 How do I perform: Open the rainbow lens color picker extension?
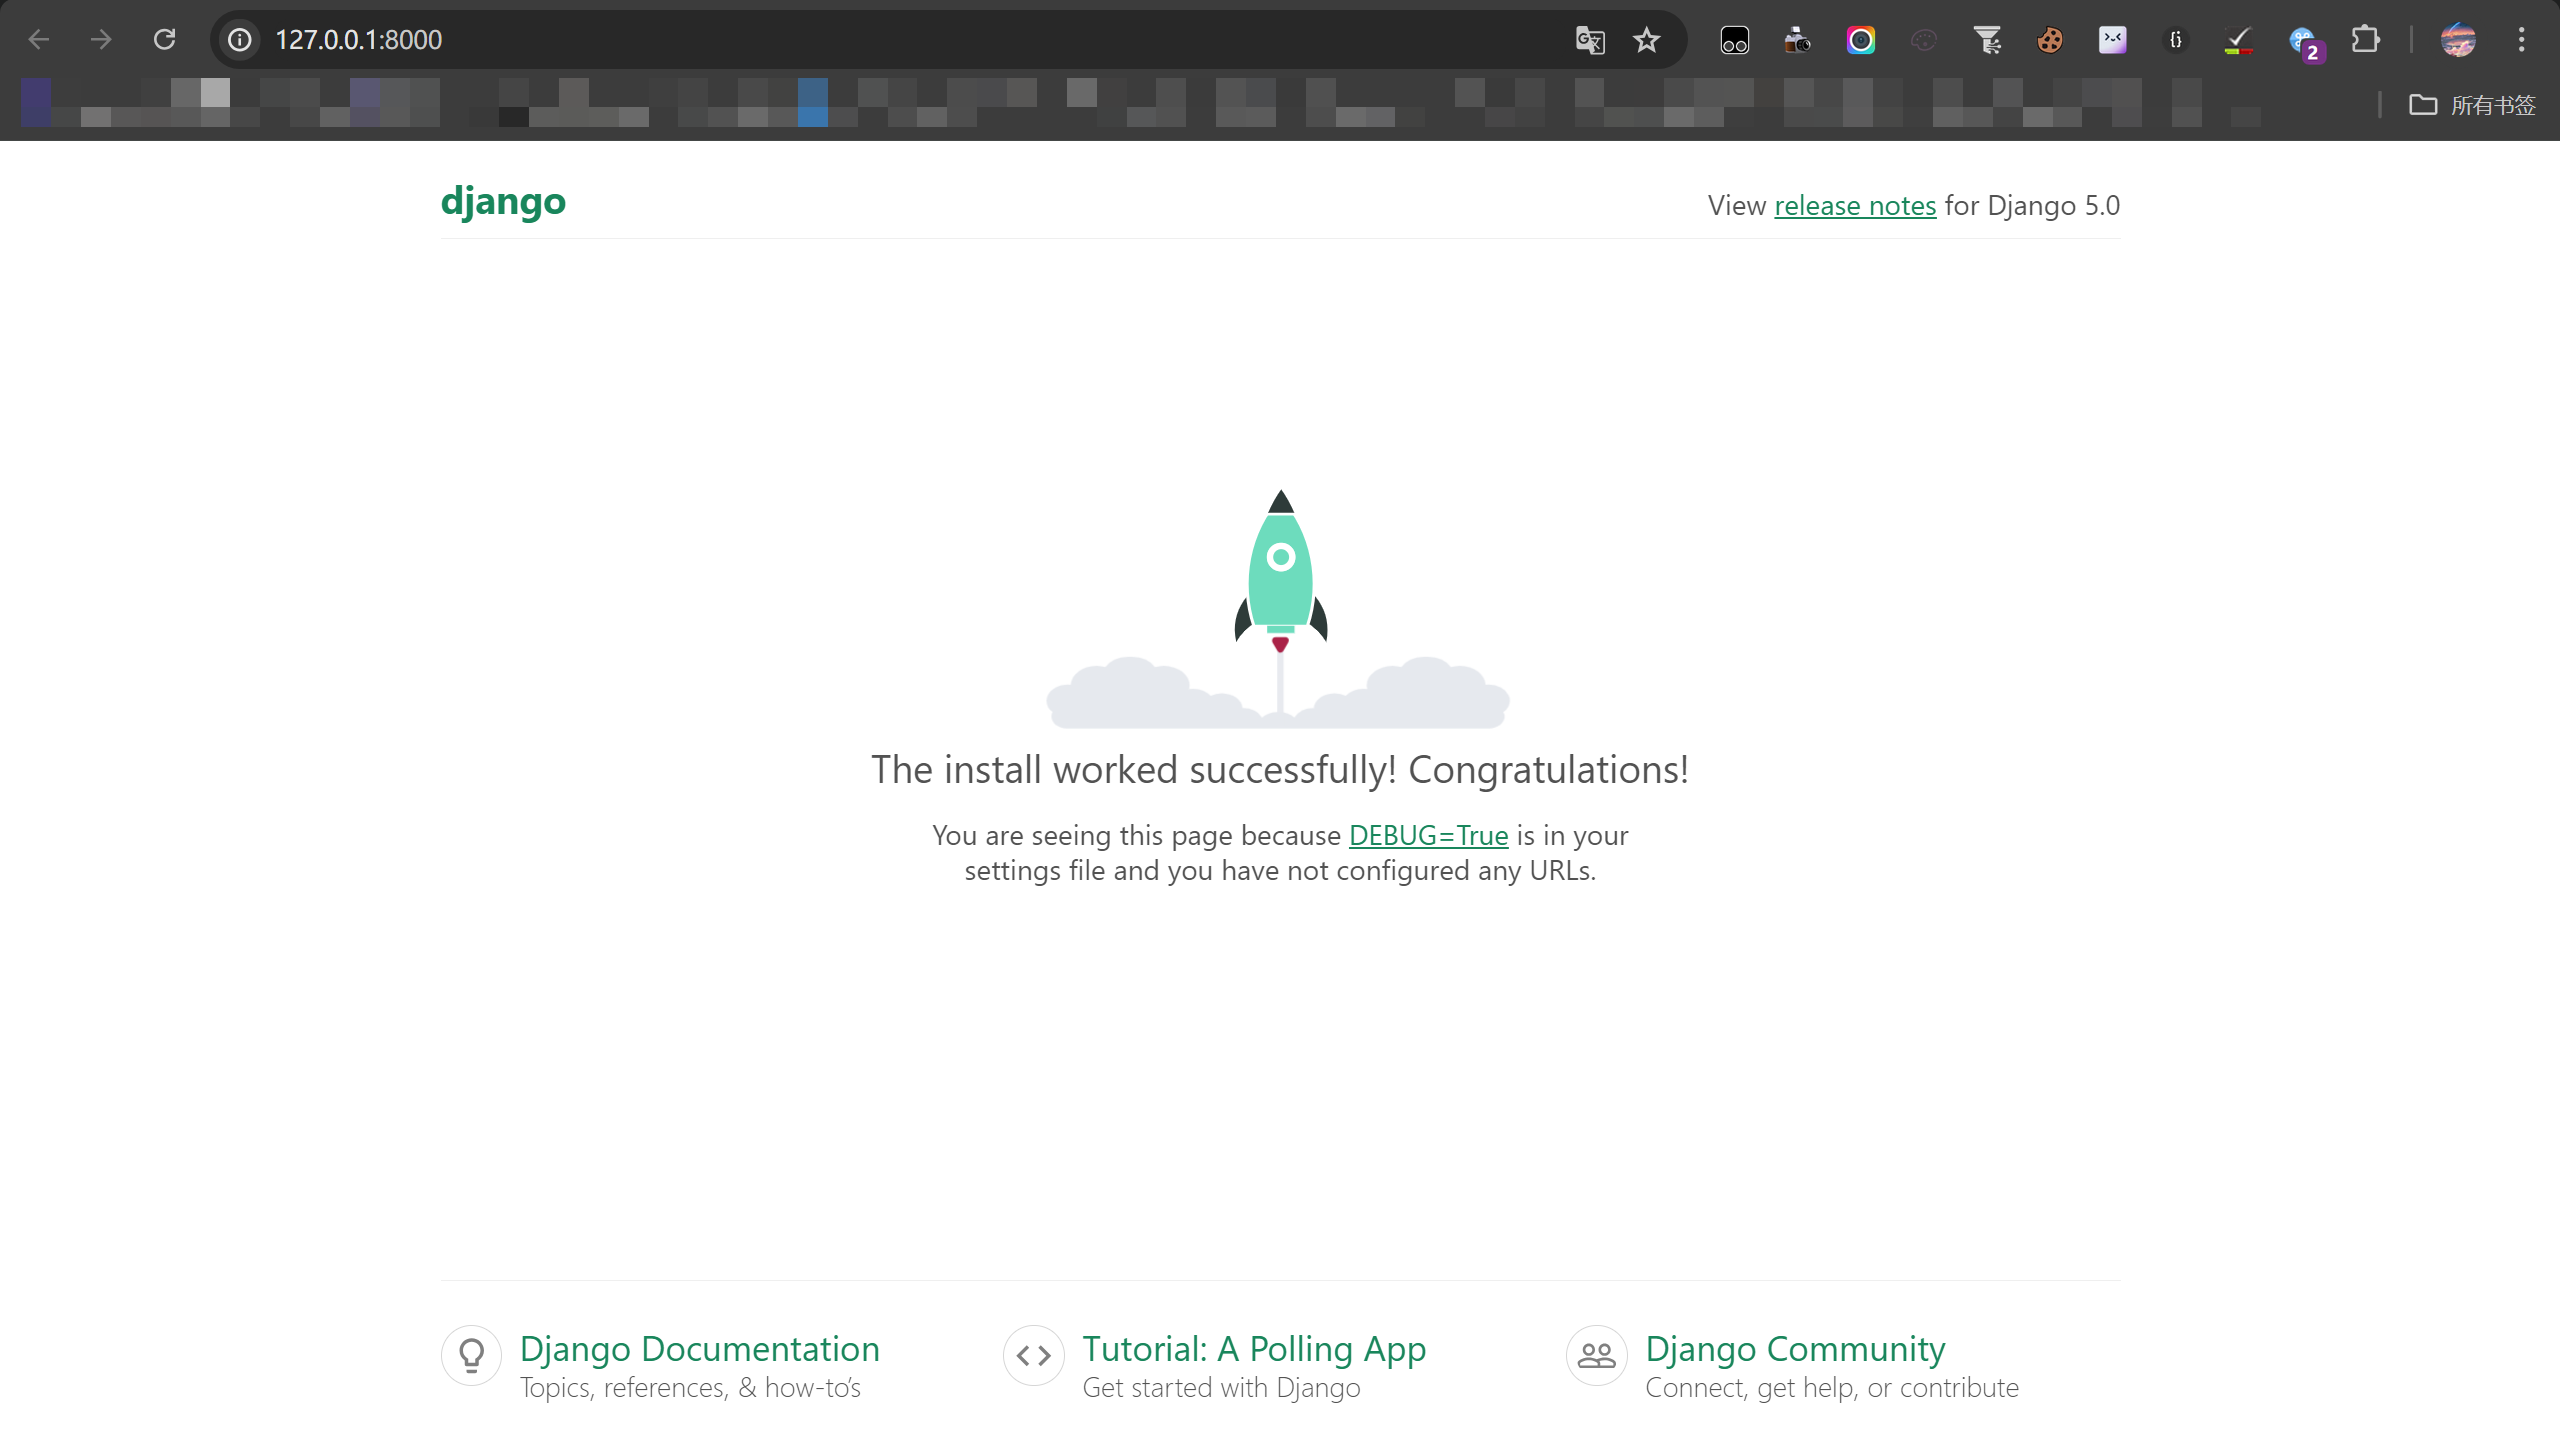[x=1860, y=40]
